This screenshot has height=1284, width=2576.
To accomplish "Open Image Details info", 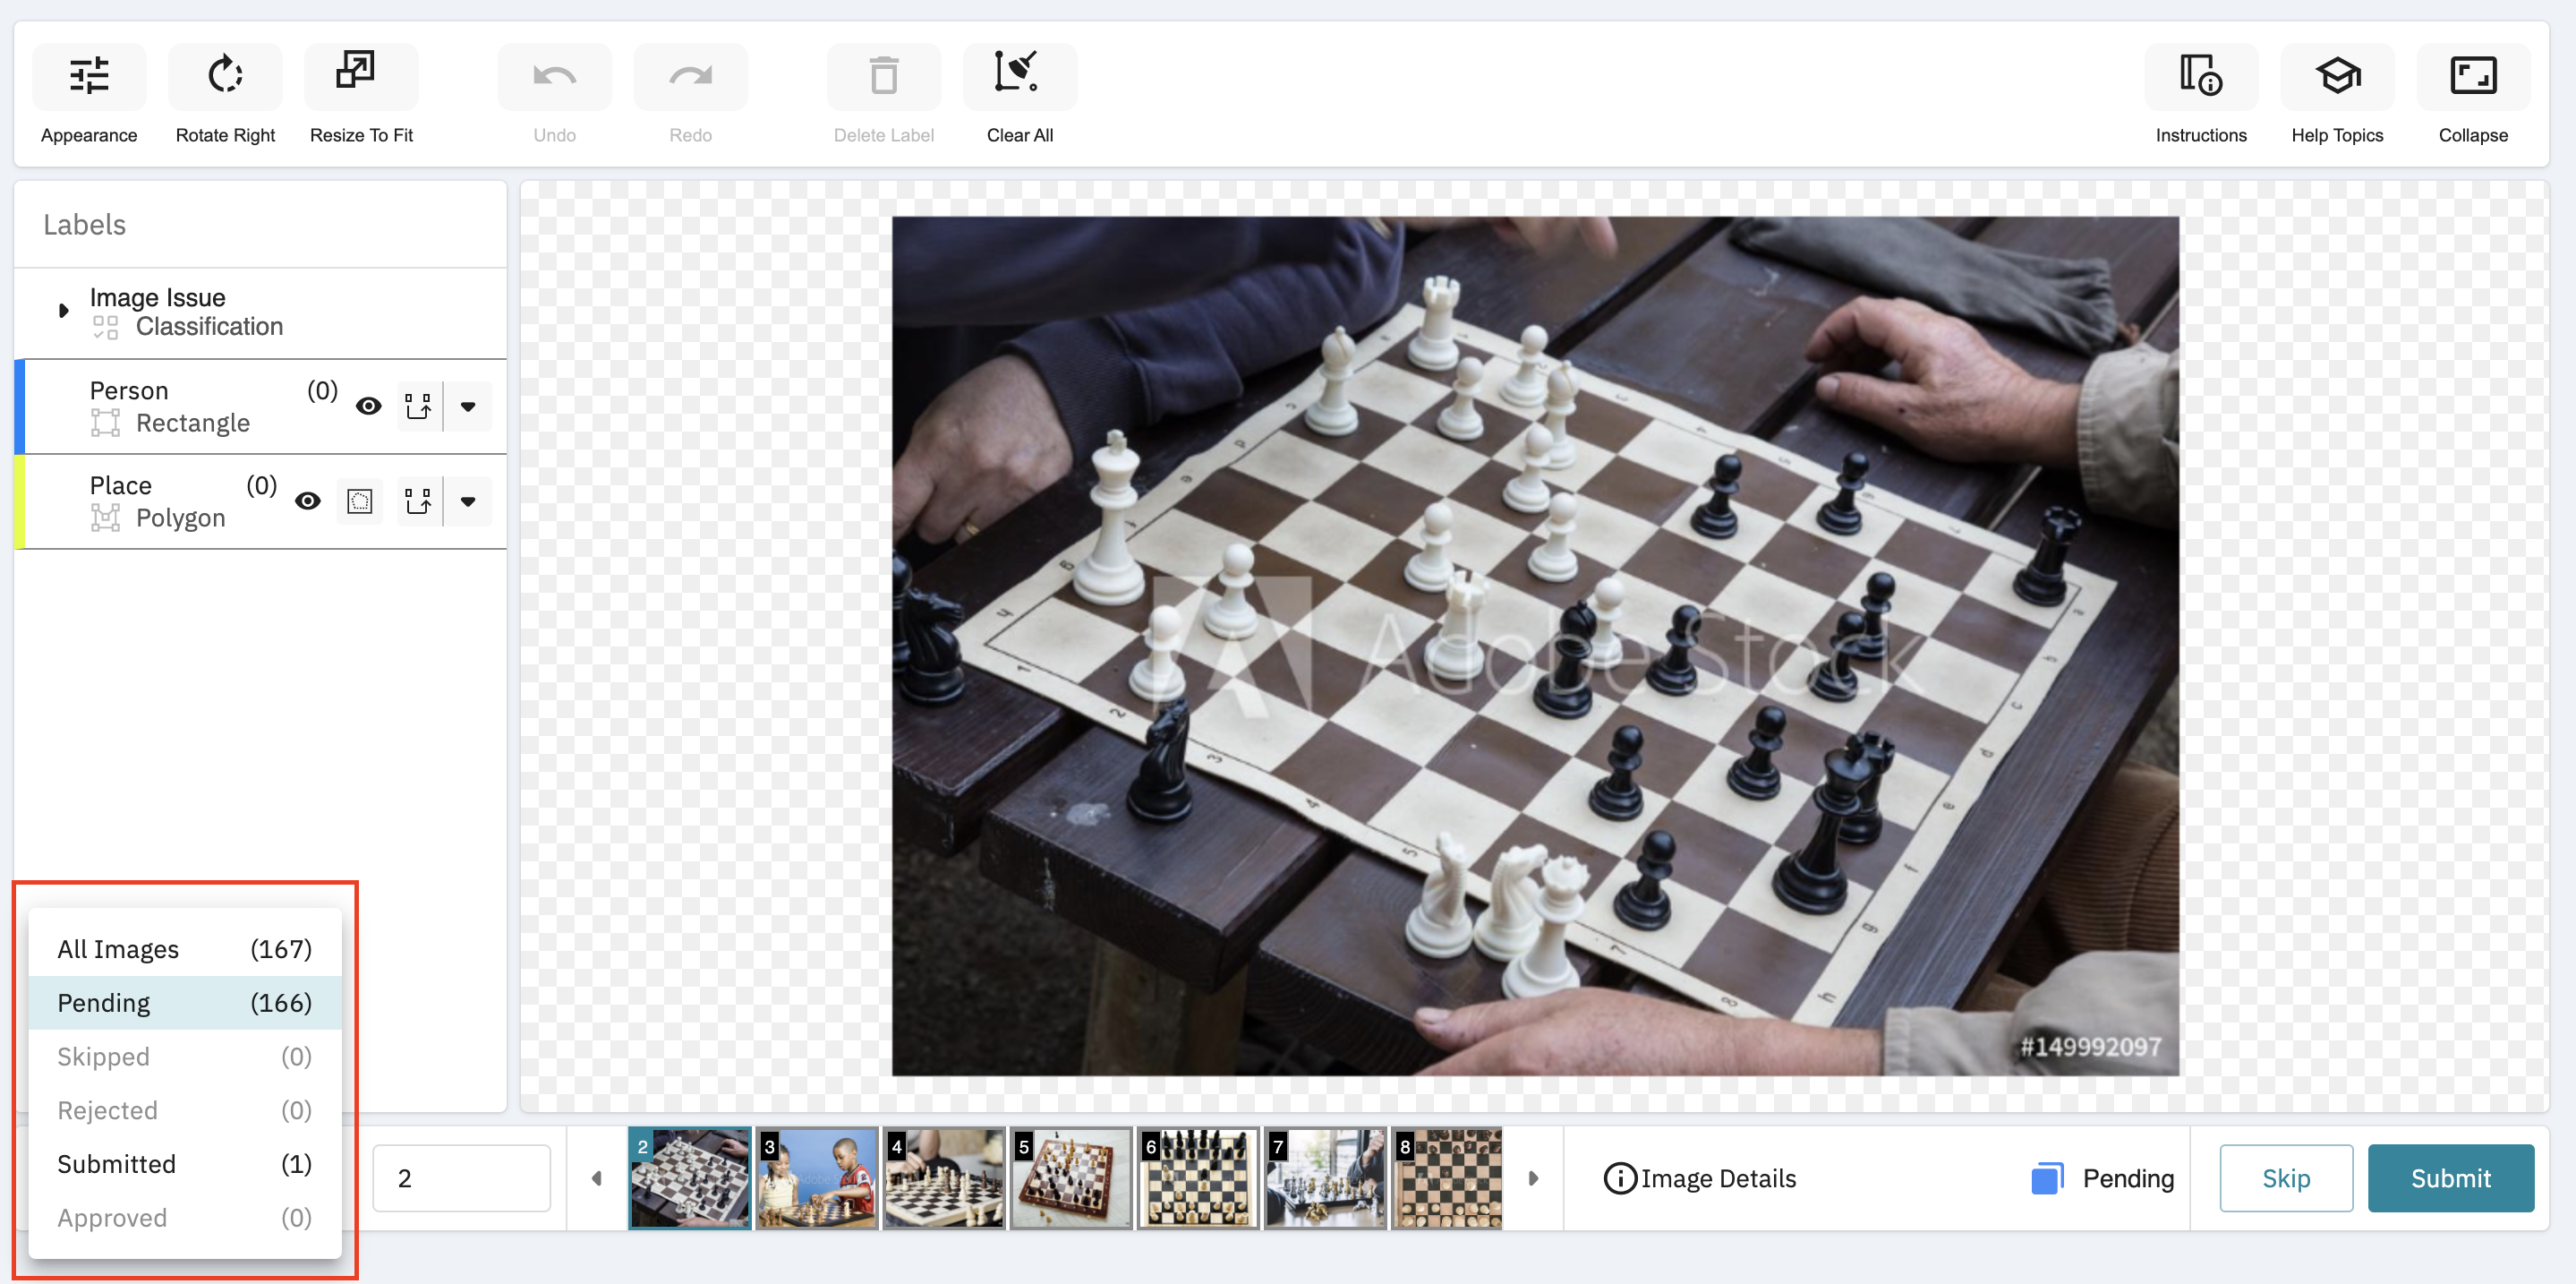I will [x=1700, y=1178].
